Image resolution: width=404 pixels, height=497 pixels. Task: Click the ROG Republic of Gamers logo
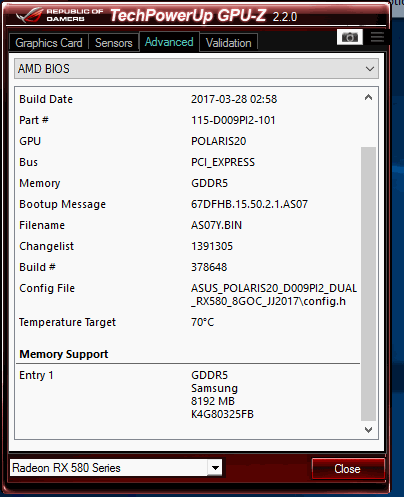click(61, 15)
